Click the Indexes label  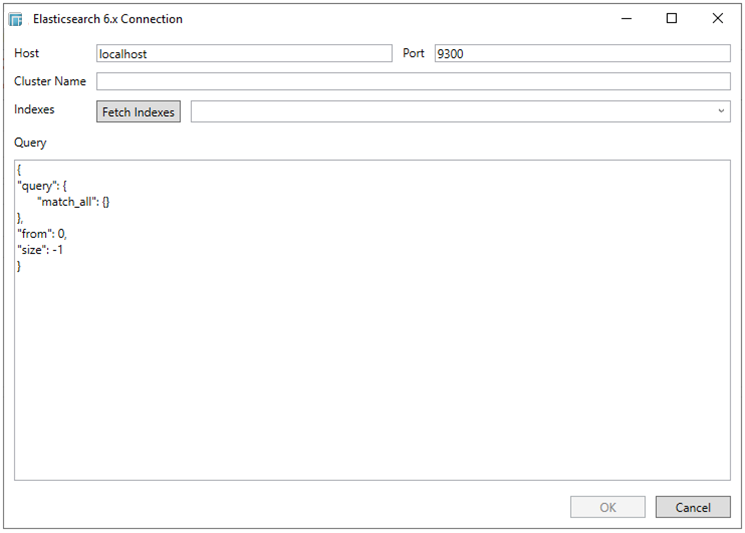coord(34,110)
